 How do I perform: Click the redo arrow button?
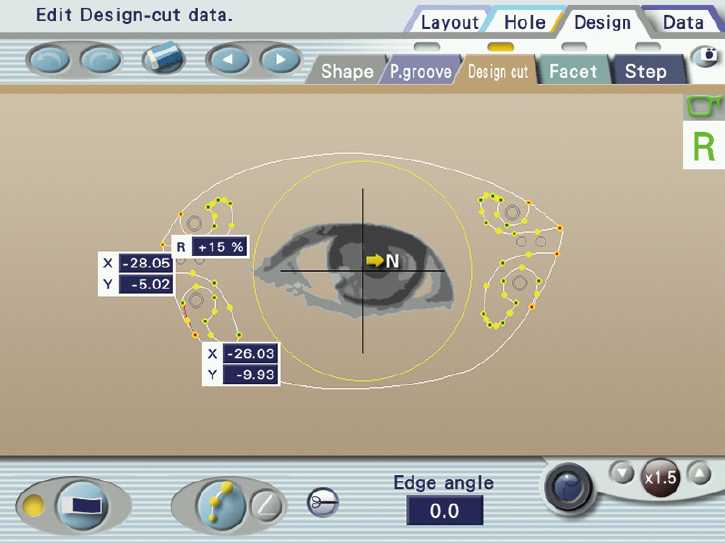pos(100,60)
